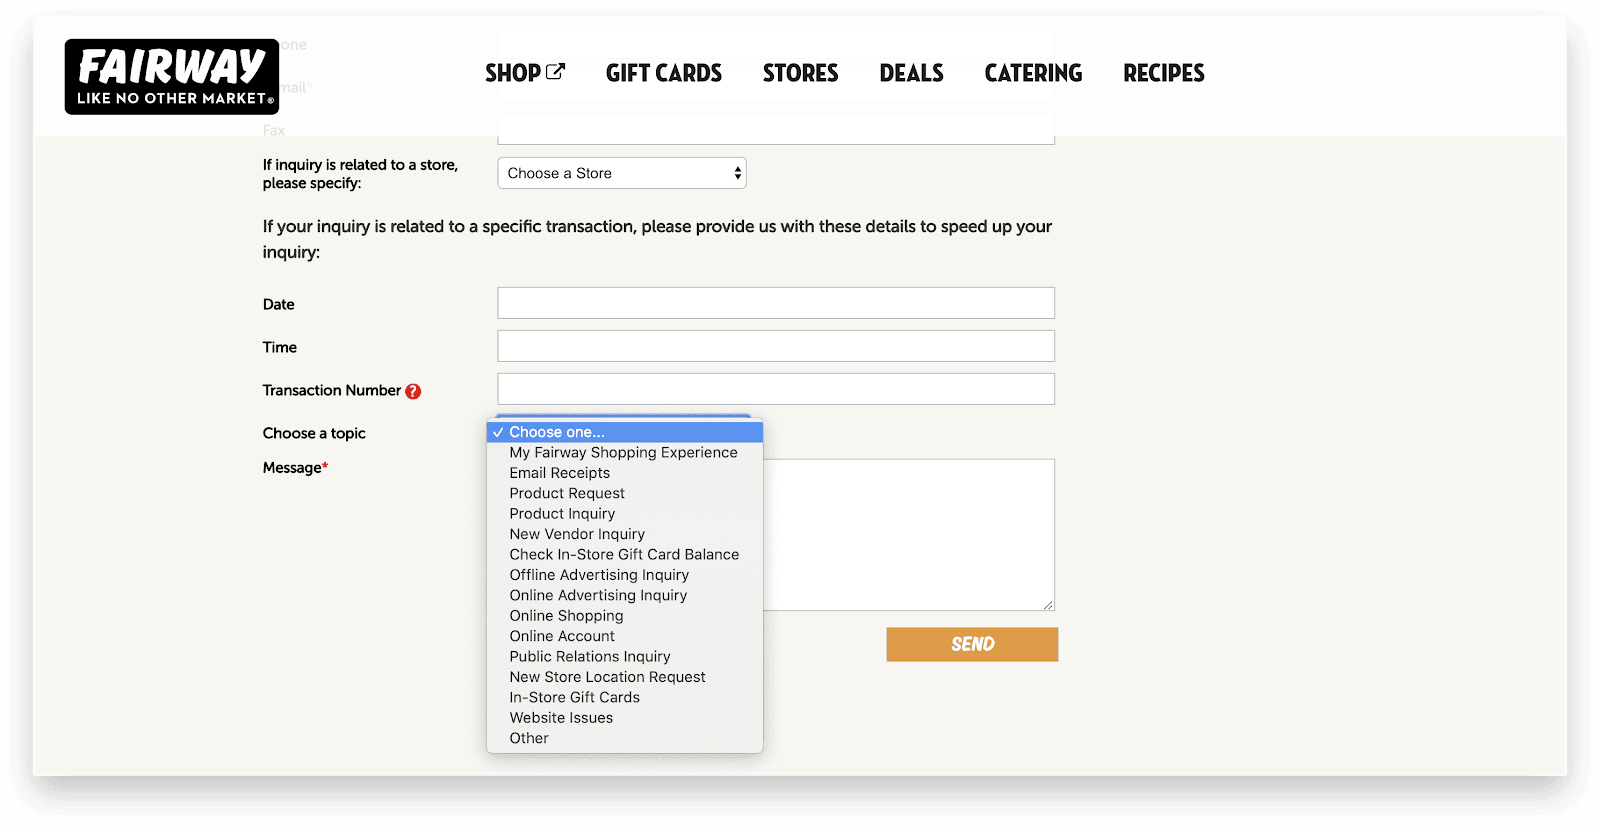Pick Public Relations Inquiry option
This screenshot has height=826, width=1600.
click(625, 656)
